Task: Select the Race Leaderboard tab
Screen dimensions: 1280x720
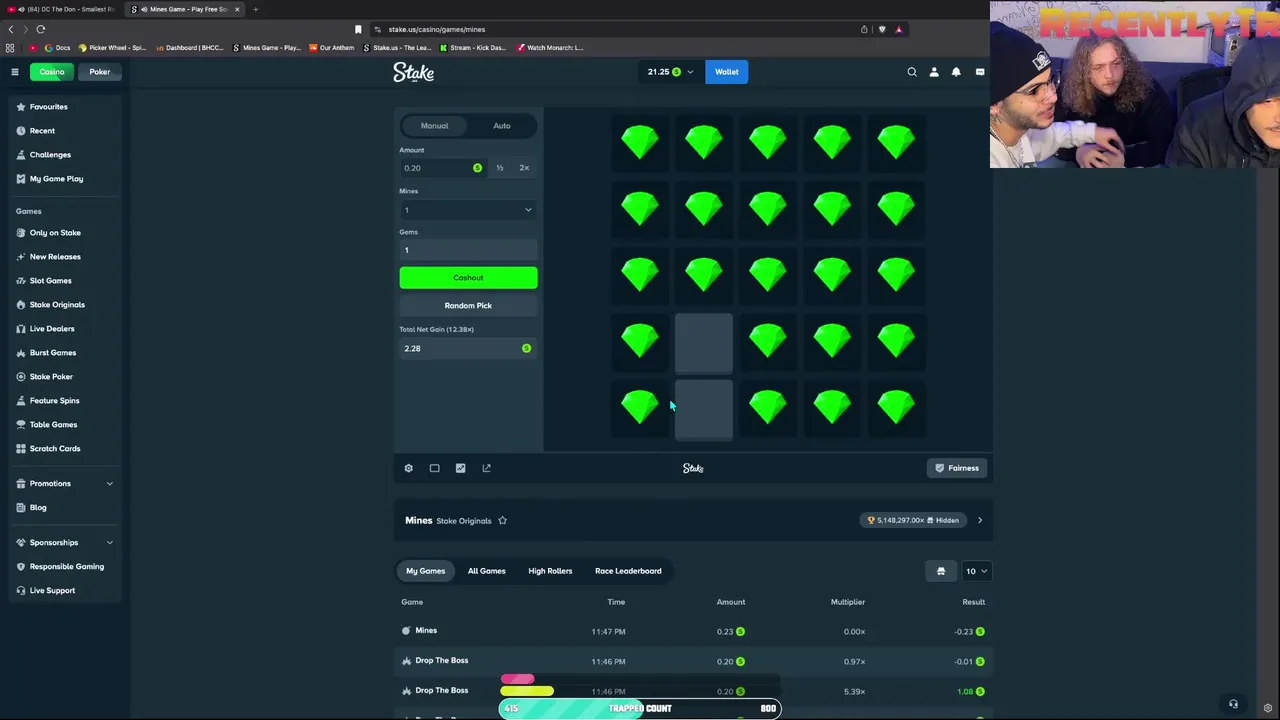Action: tap(628, 571)
